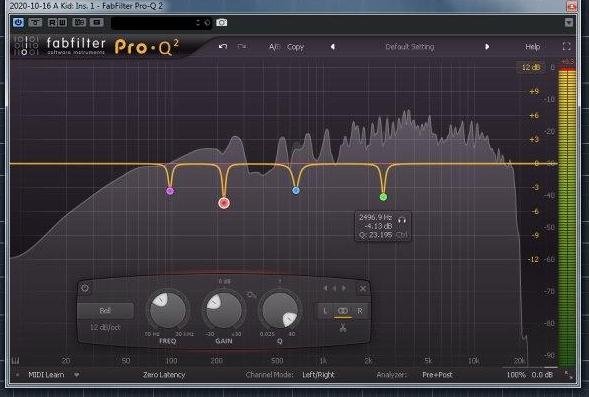The height and width of the screenshot is (397, 589).
Task: Click the -4.13 dB gain value
Action: [378, 226]
